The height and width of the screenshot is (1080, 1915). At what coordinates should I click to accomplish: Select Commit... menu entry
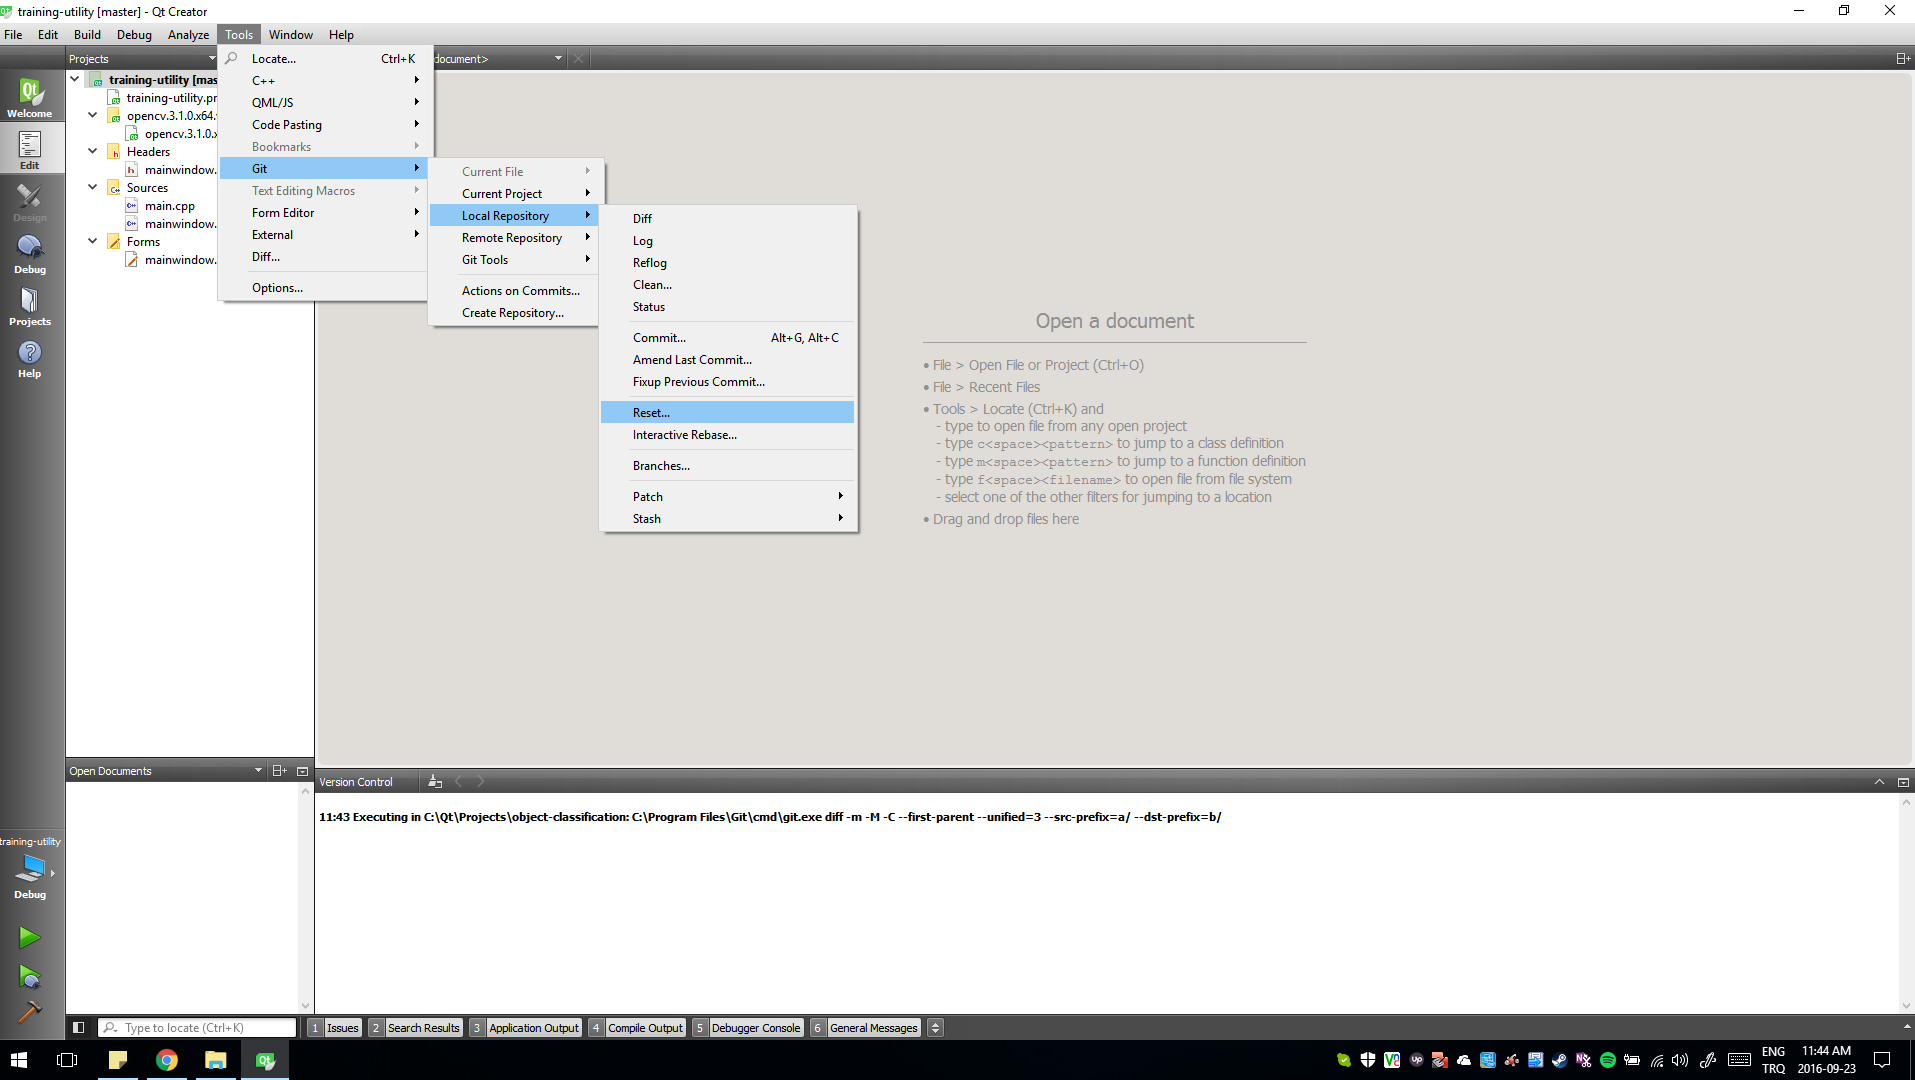coord(727,338)
